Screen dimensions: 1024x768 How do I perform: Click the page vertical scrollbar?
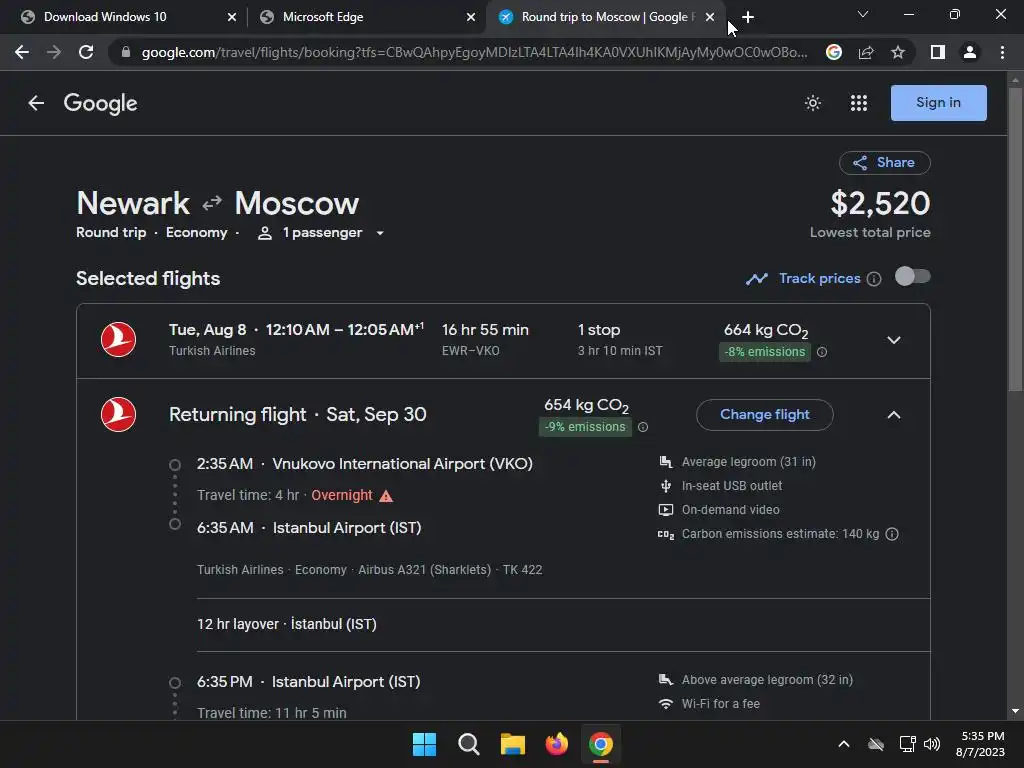[x=1015, y=240]
